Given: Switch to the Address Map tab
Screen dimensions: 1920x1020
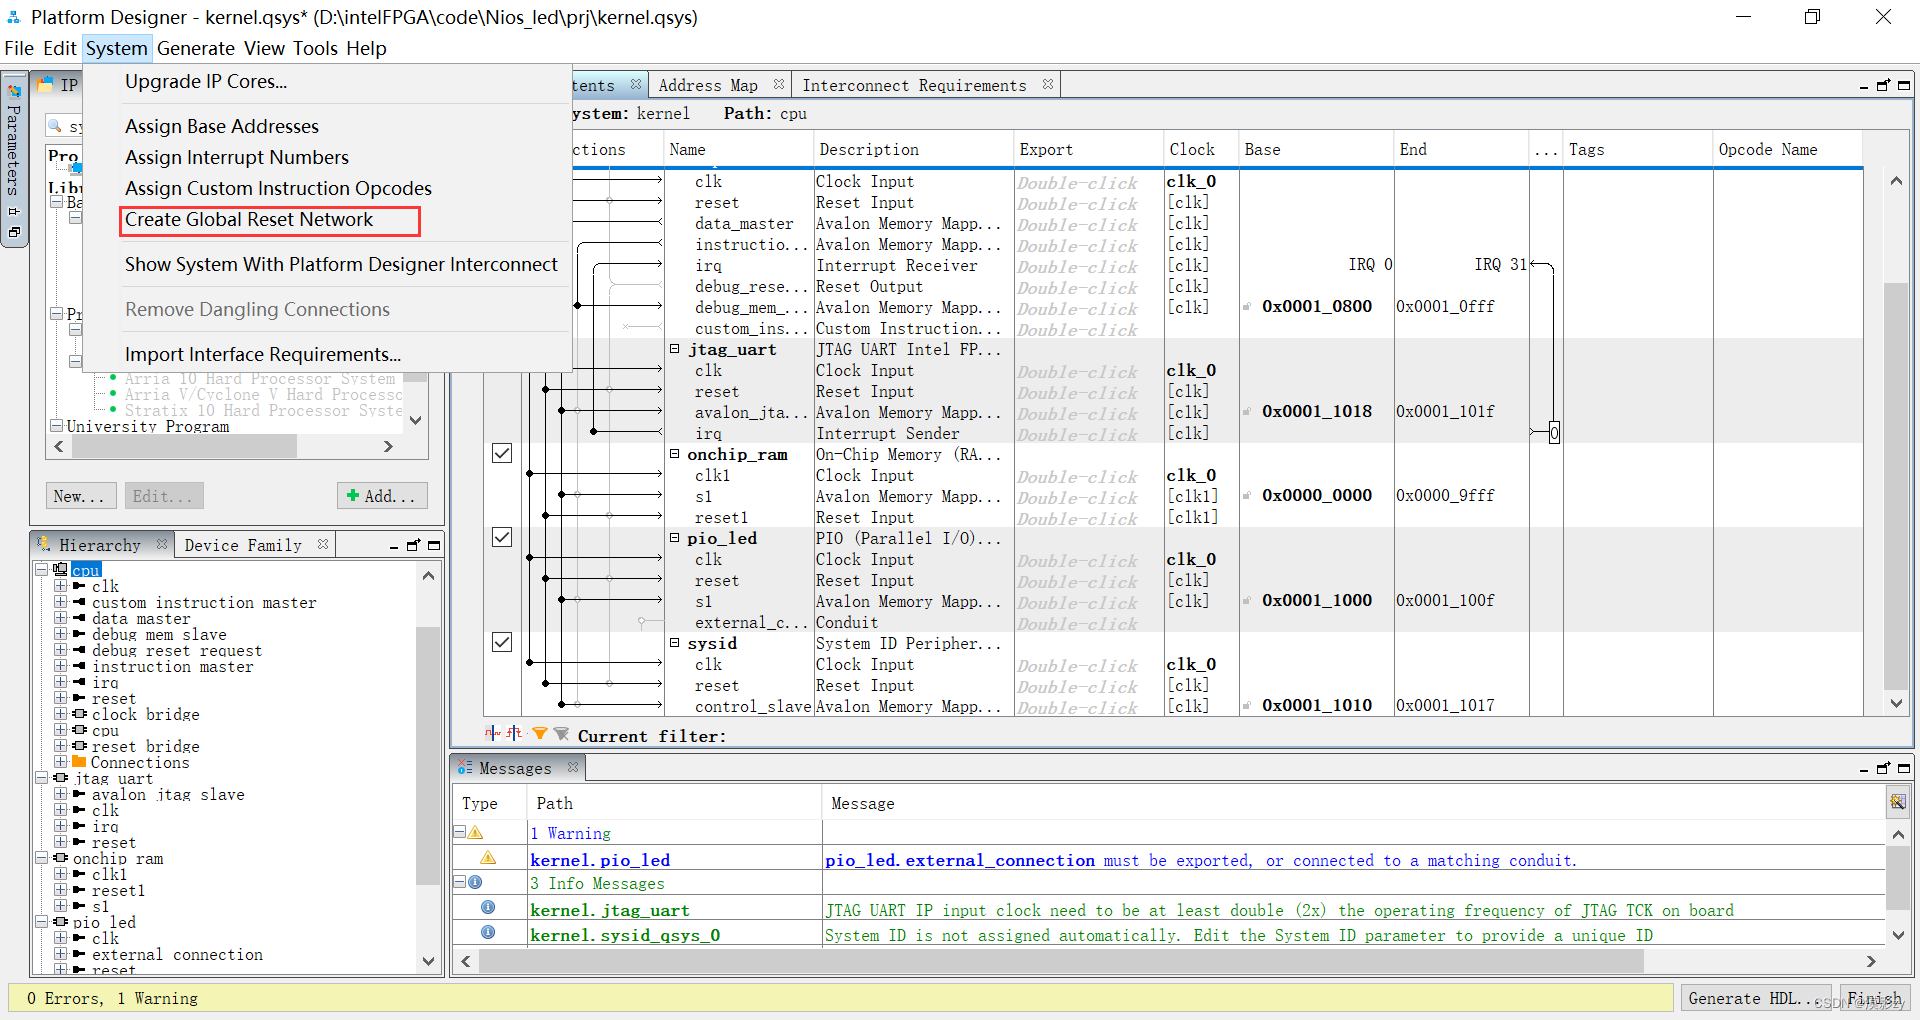Looking at the screenshot, I should (x=708, y=85).
